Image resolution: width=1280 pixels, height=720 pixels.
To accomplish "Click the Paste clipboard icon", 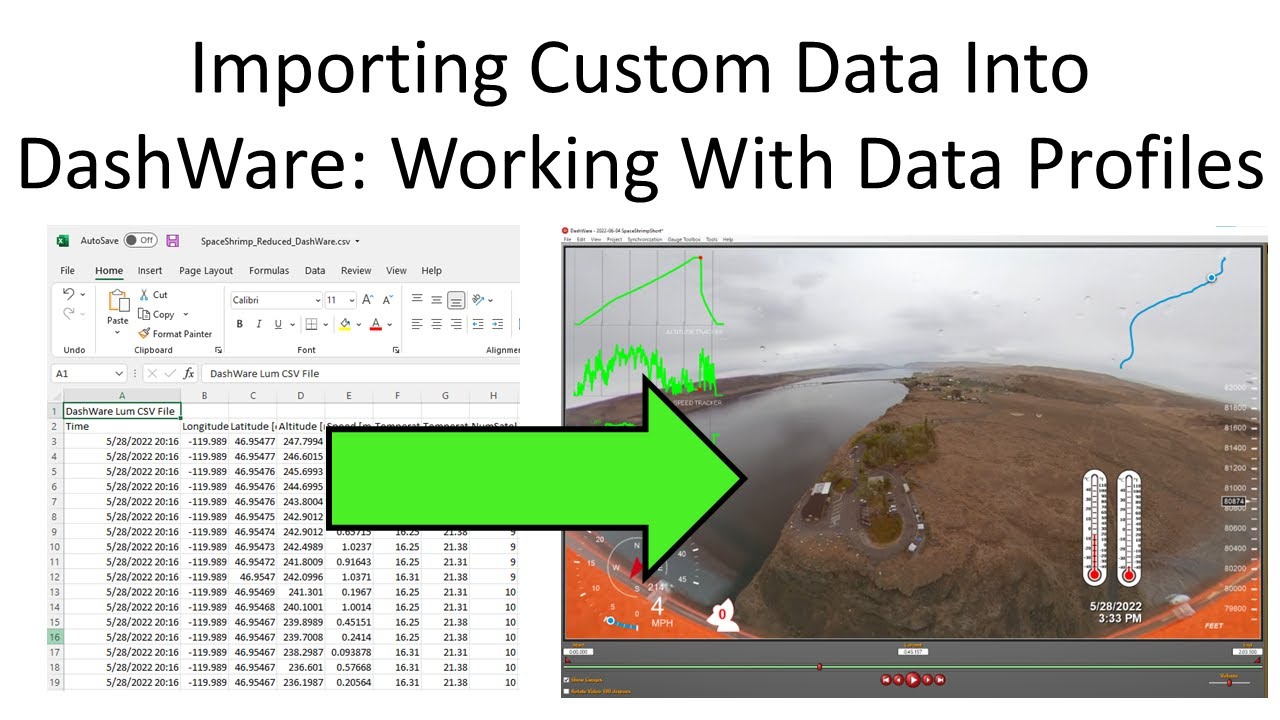I will click(x=118, y=301).
